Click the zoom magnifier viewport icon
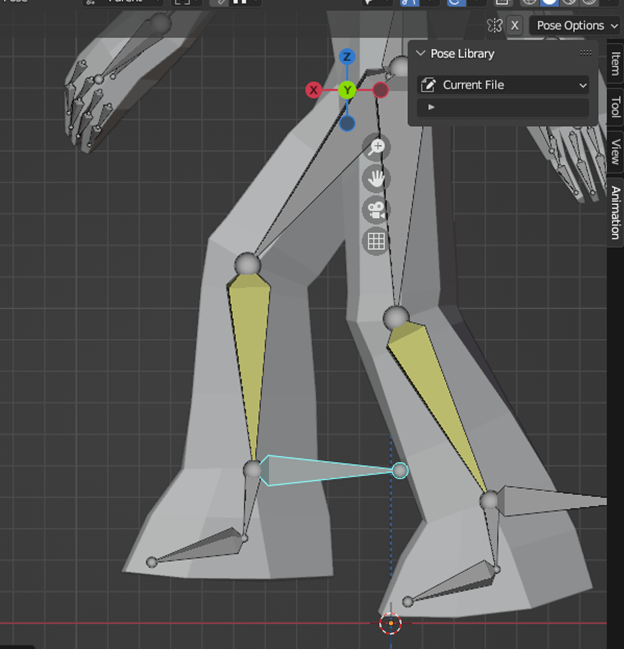Image resolution: width=624 pixels, height=649 pixels. pos(376,147)
